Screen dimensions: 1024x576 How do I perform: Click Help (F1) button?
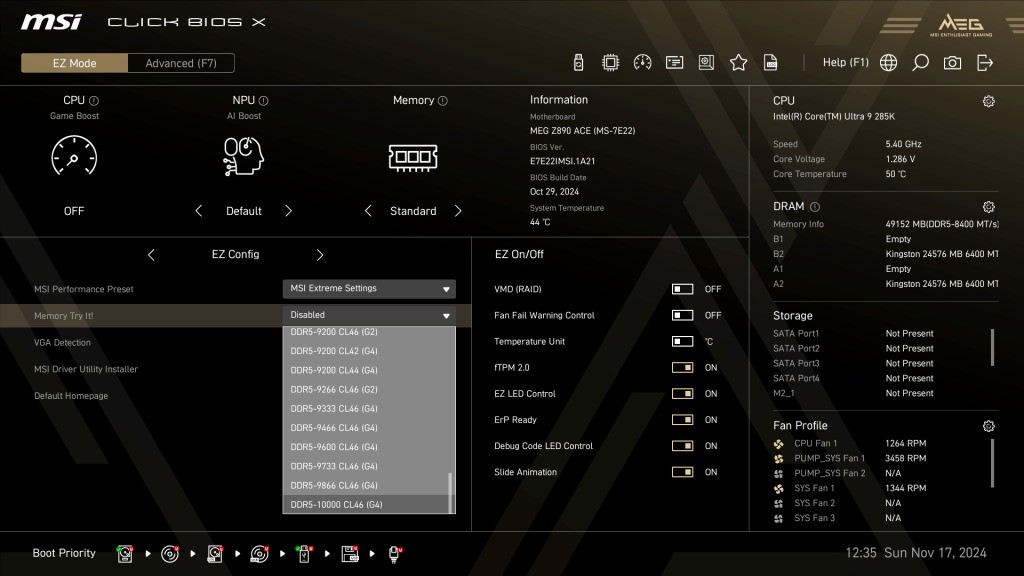tap(845, 63)
